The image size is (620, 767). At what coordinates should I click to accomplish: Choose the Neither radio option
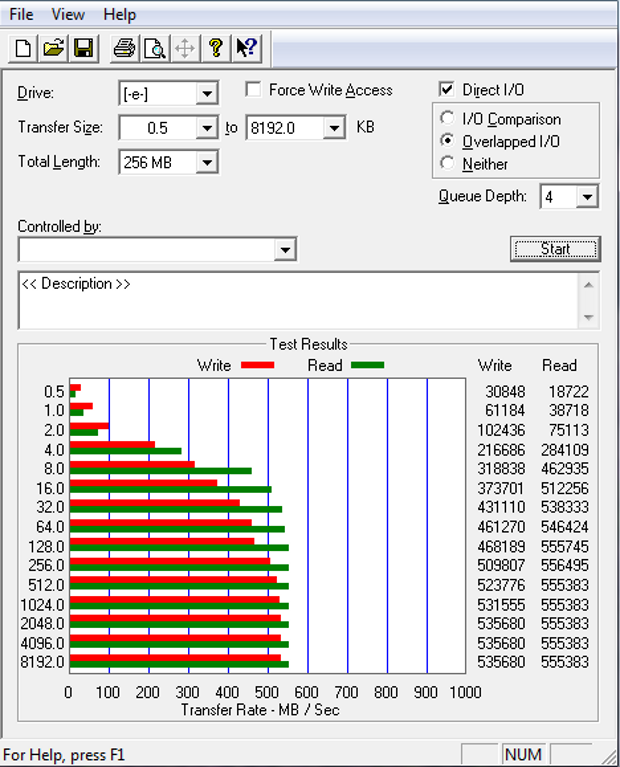447,163
